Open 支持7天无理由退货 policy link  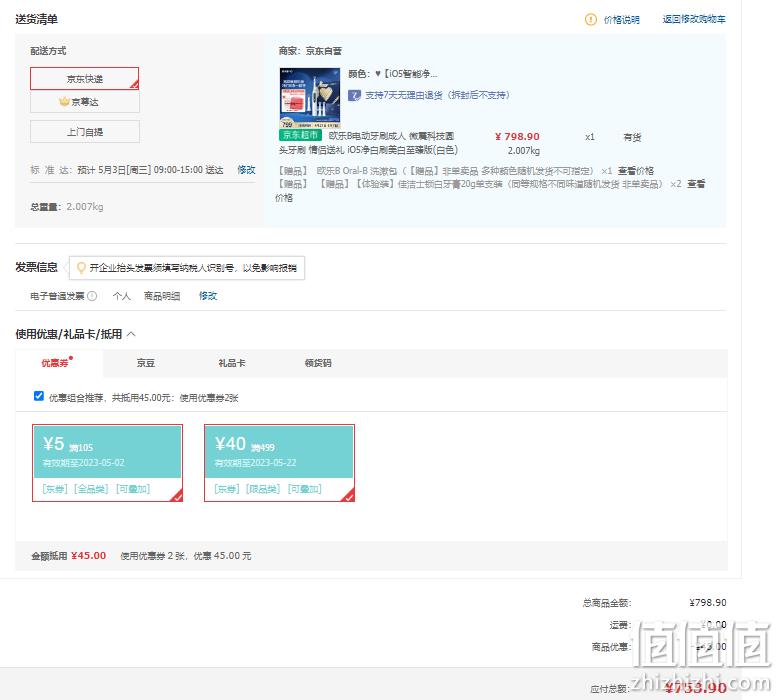pyautogui.click(x=437, y=95)
